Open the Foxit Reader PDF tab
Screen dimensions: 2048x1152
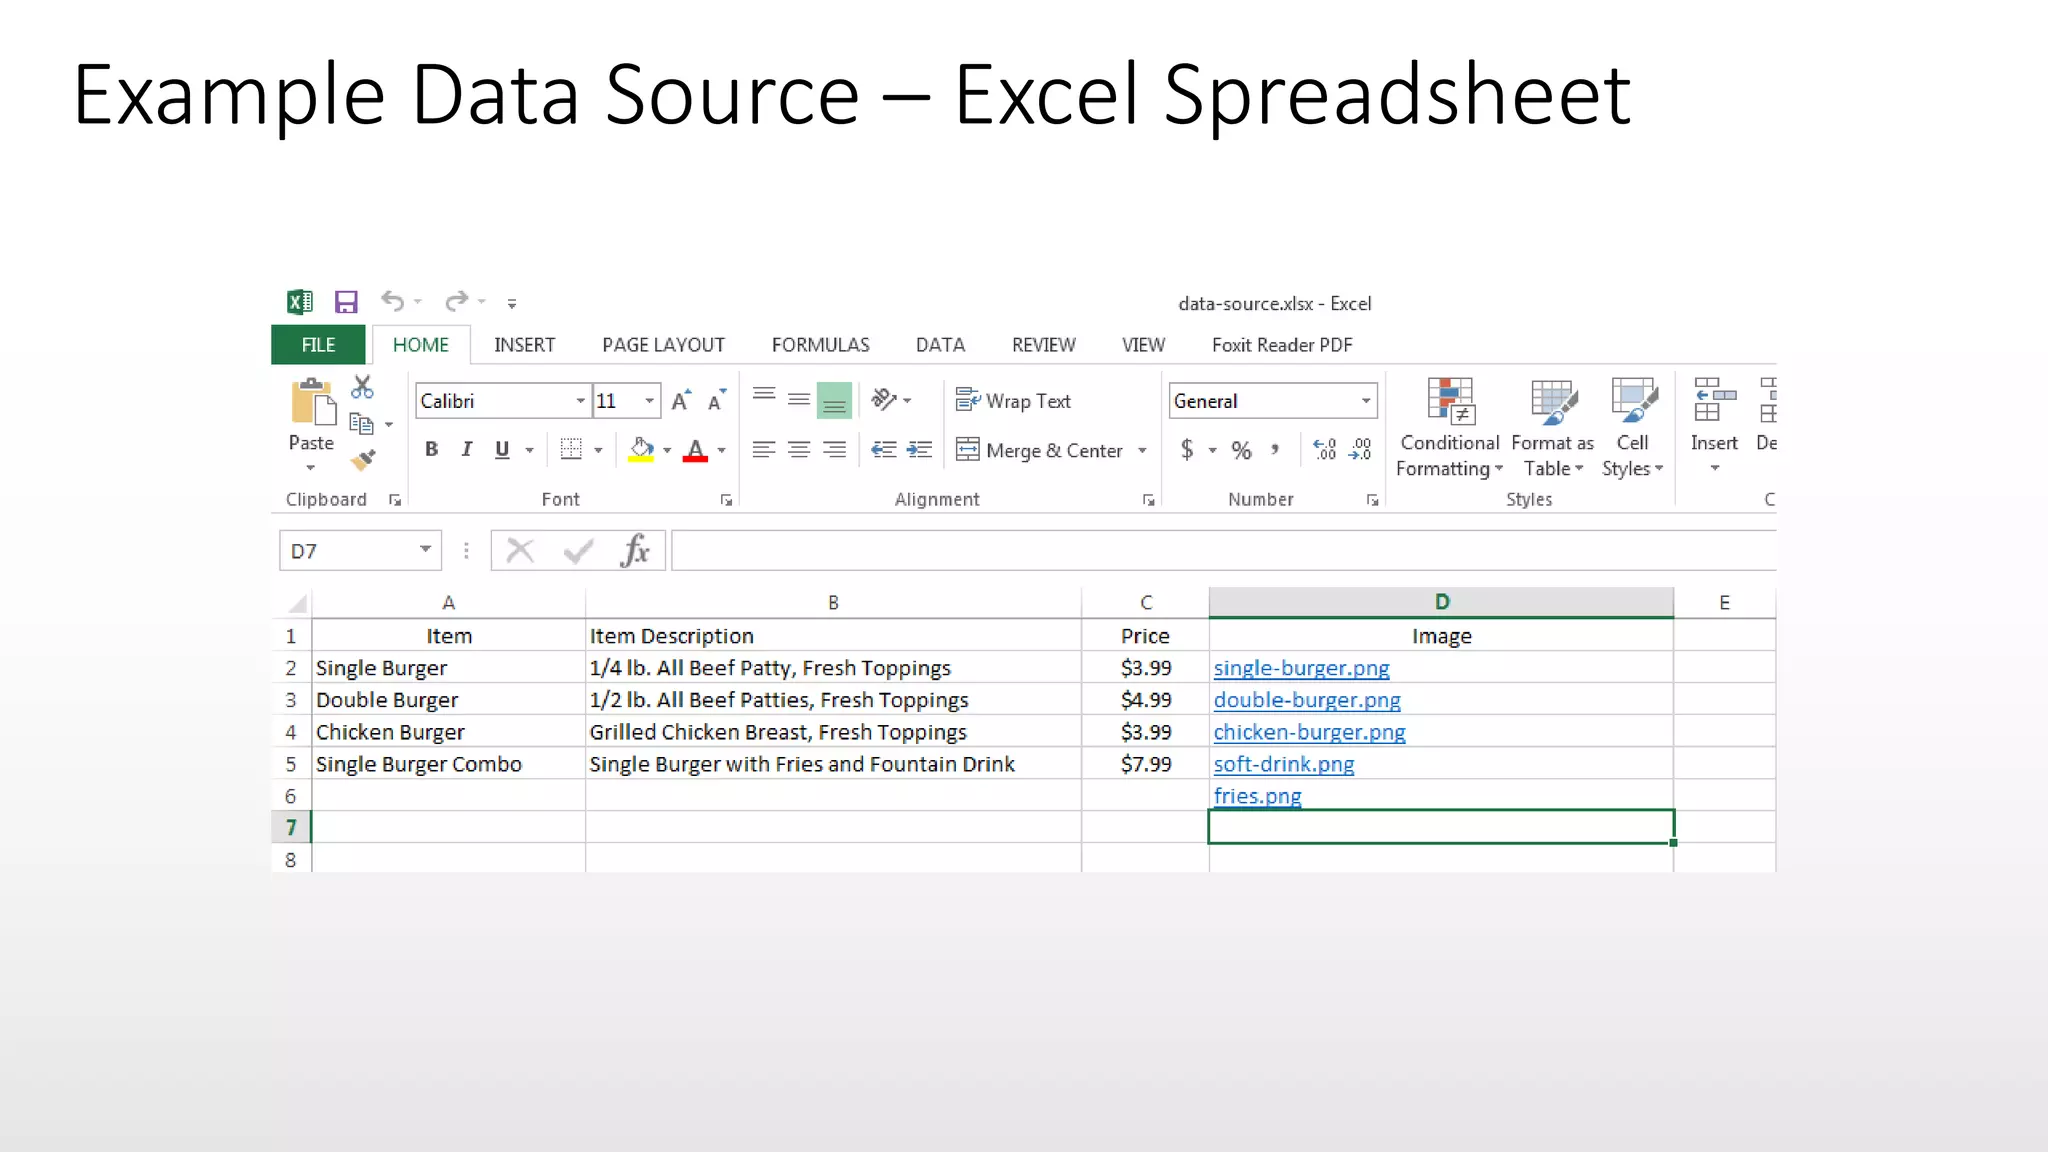pos(1282,345)
